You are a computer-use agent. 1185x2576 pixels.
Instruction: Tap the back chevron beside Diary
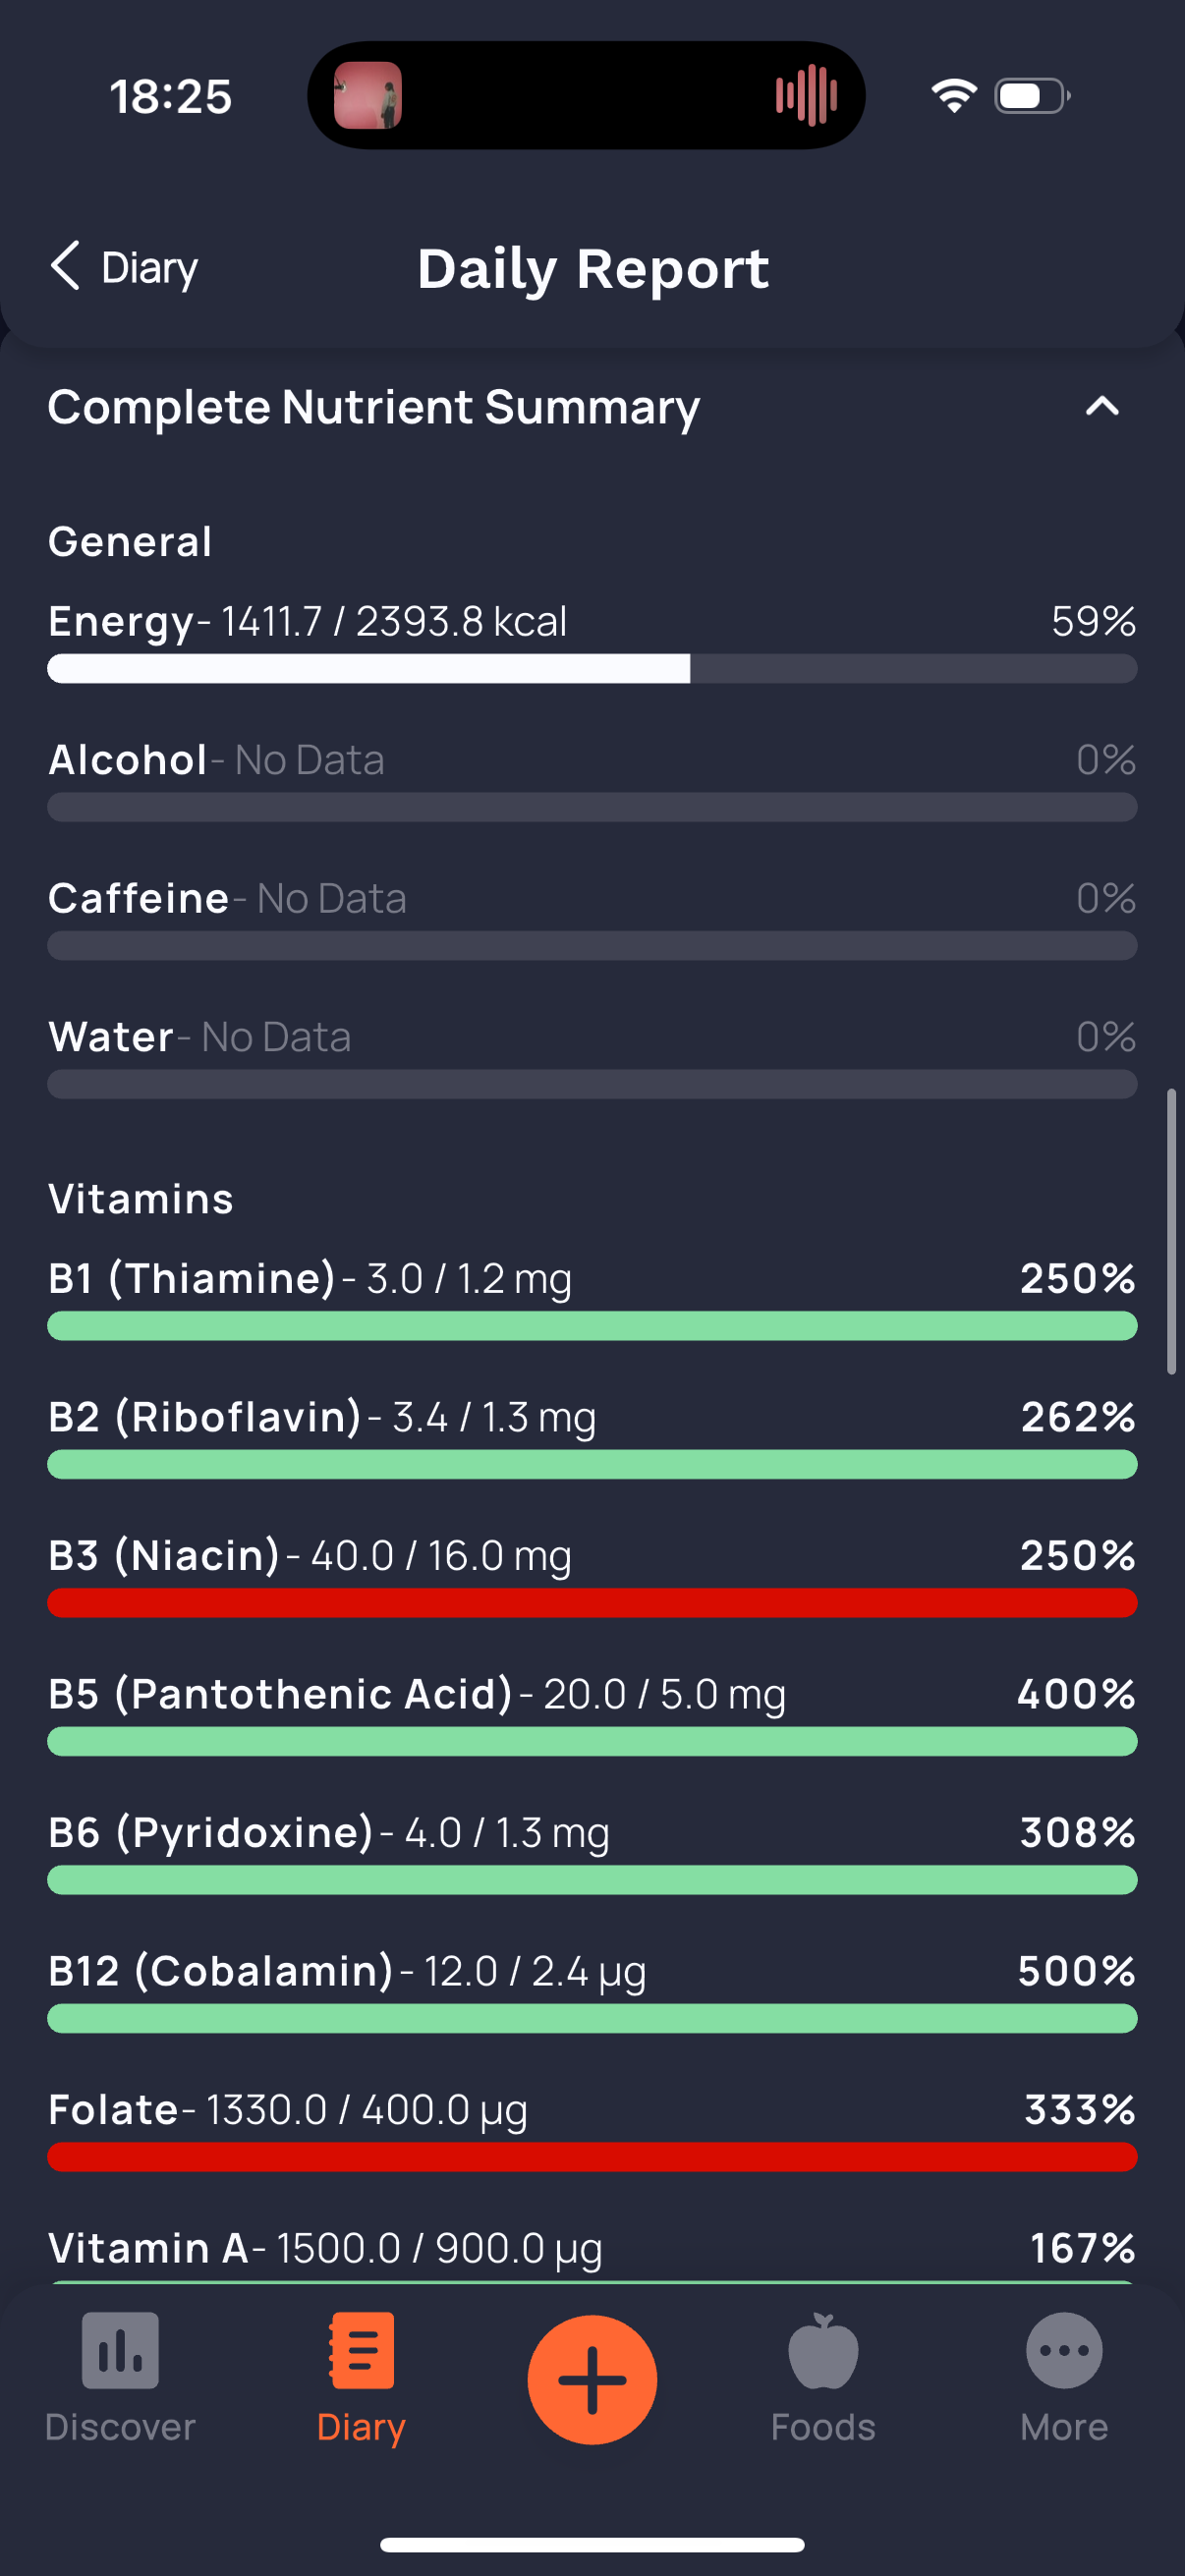64,266
